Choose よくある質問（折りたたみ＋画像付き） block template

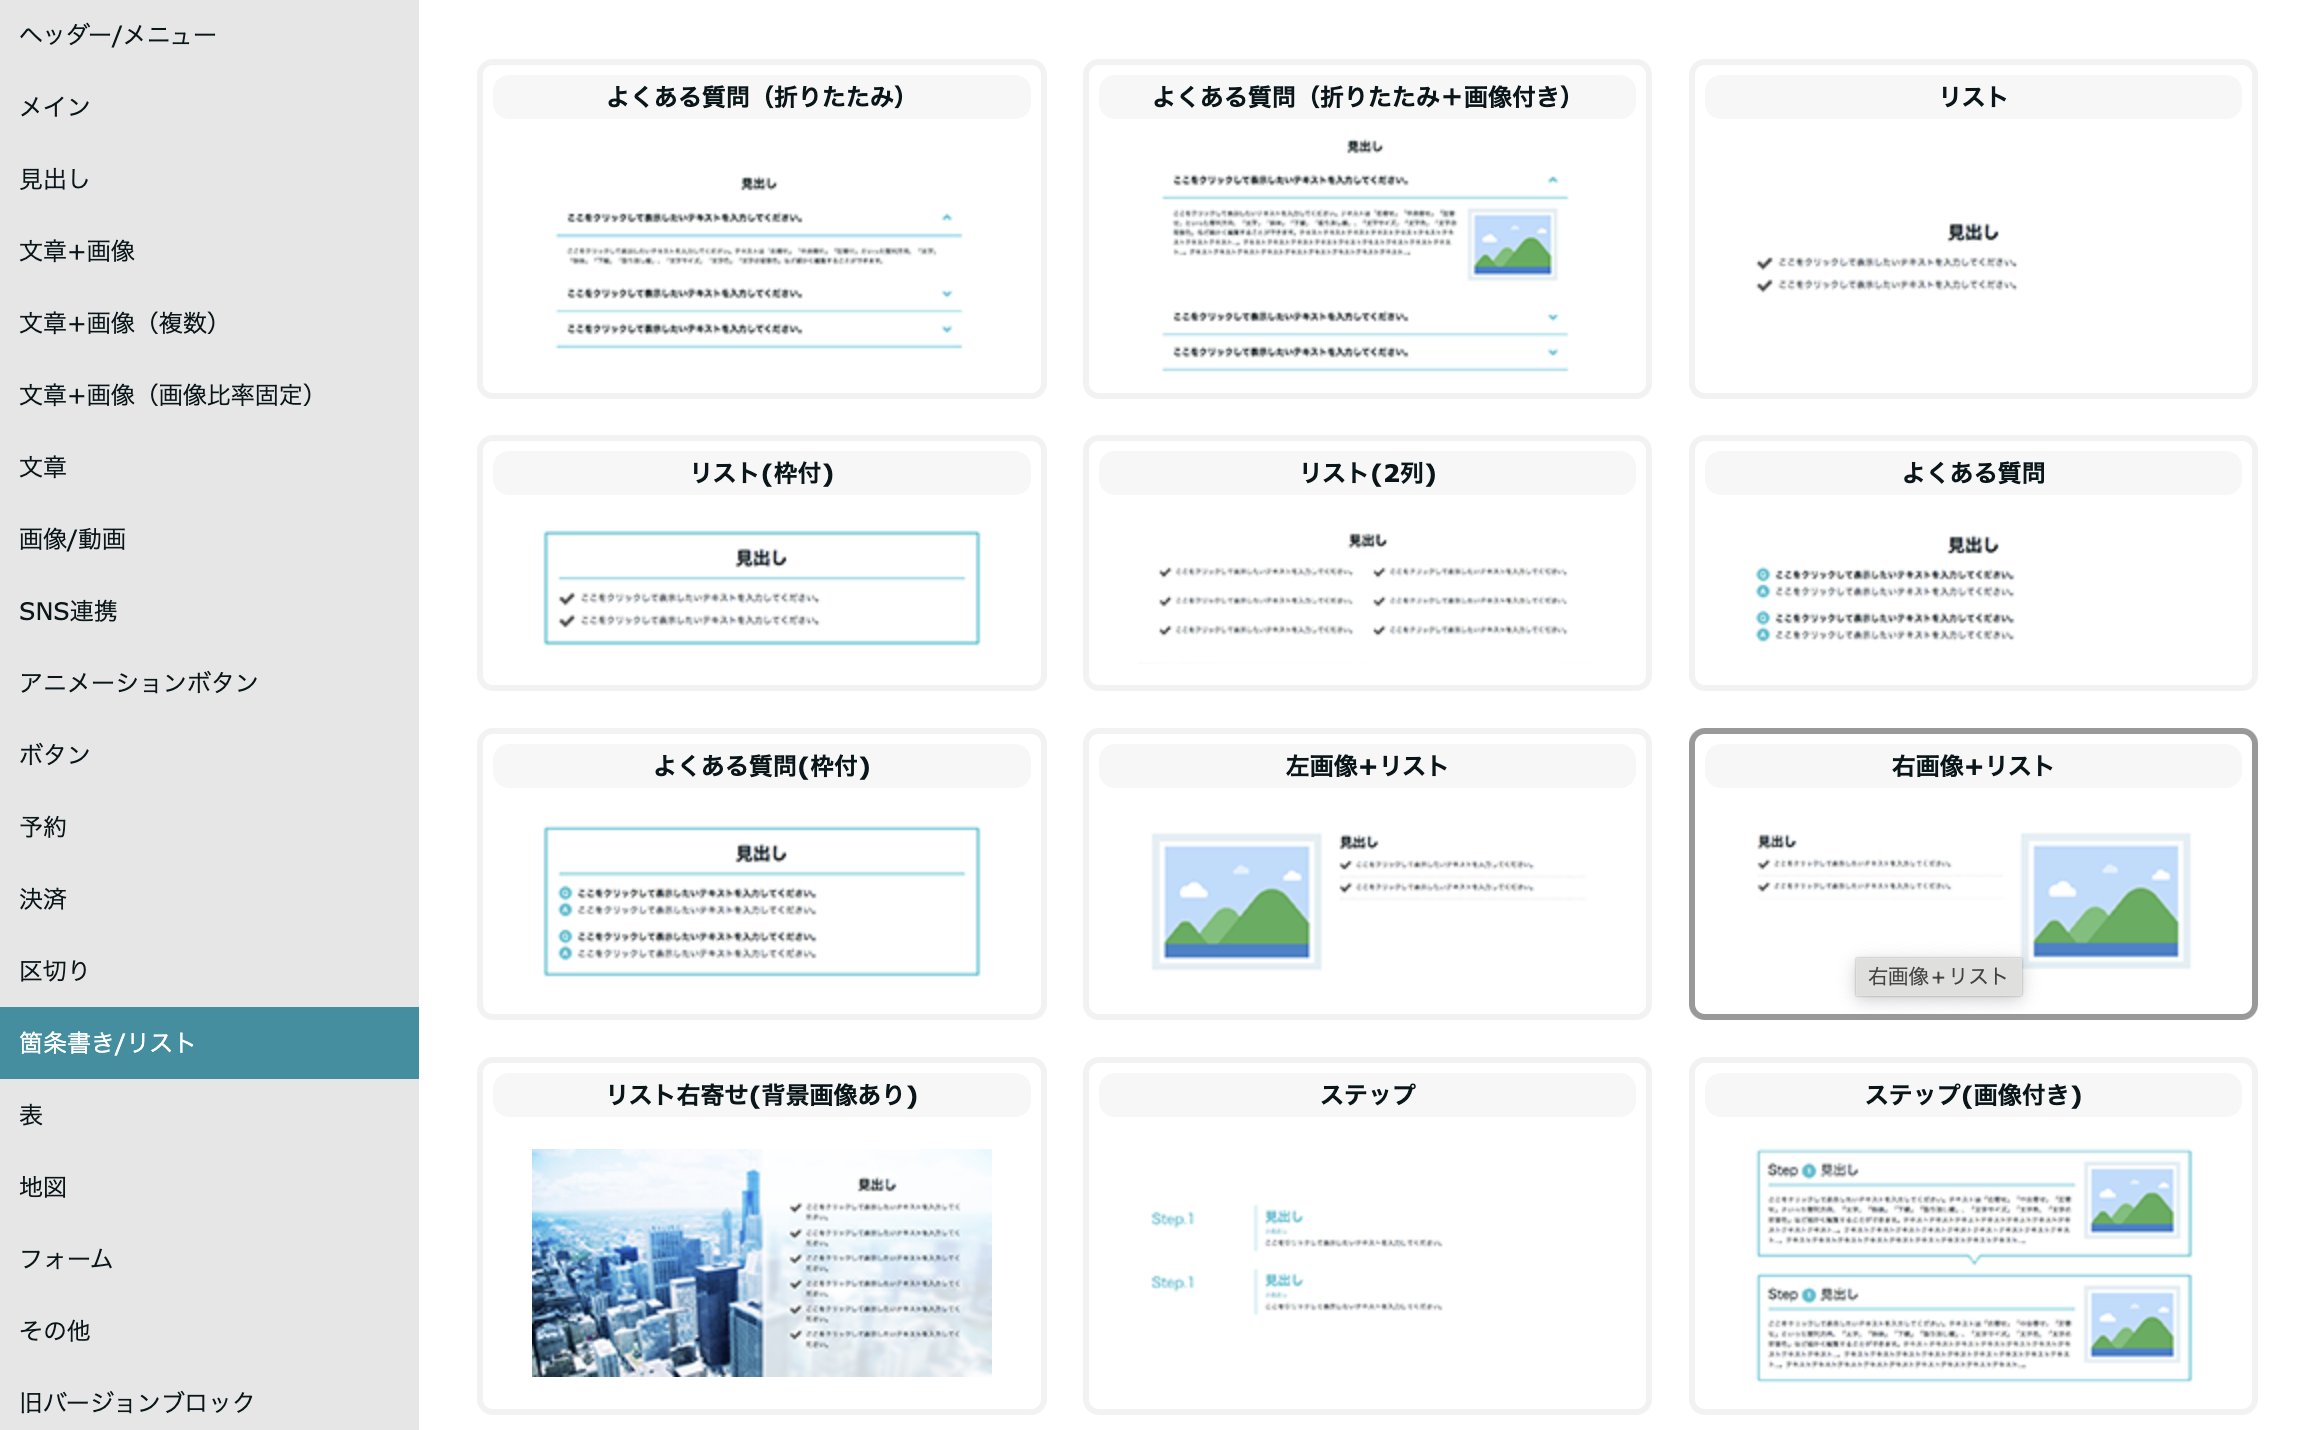pyautogui.click(x=1366, y=230)
